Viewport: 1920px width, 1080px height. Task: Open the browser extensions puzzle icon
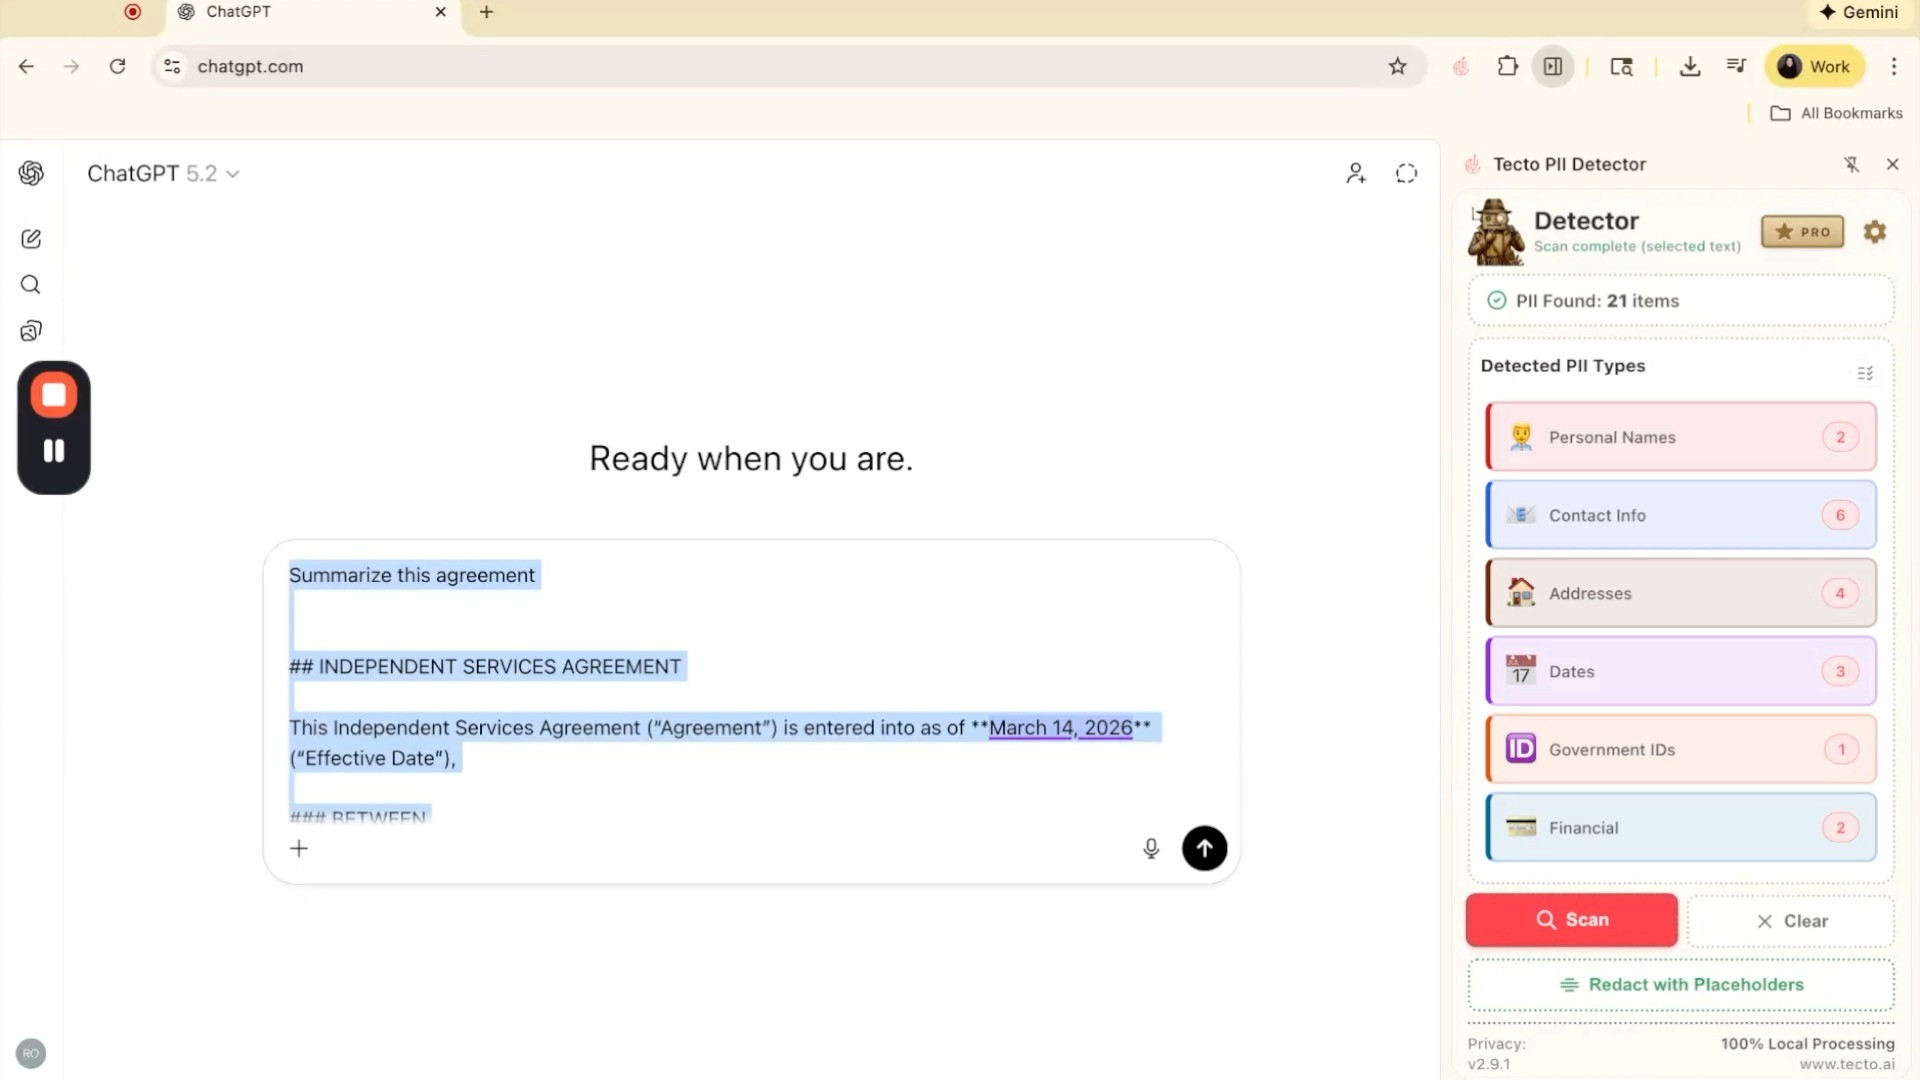(1507, 67)
